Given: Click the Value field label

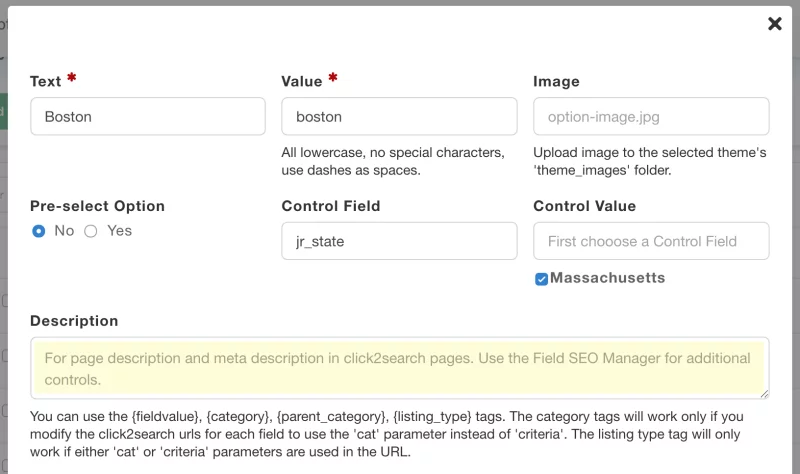Looking at the screenshot, I should [302, 81].
